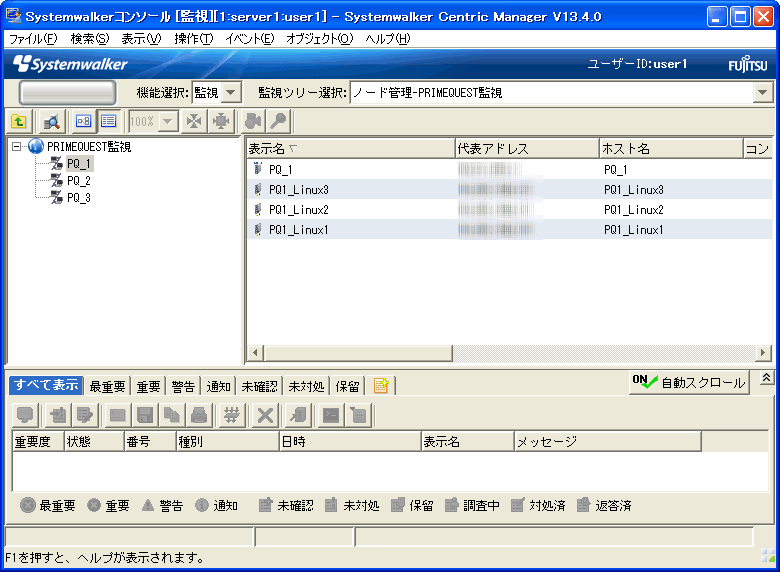Open the 操作(T) menu

[x=194, y=39]
